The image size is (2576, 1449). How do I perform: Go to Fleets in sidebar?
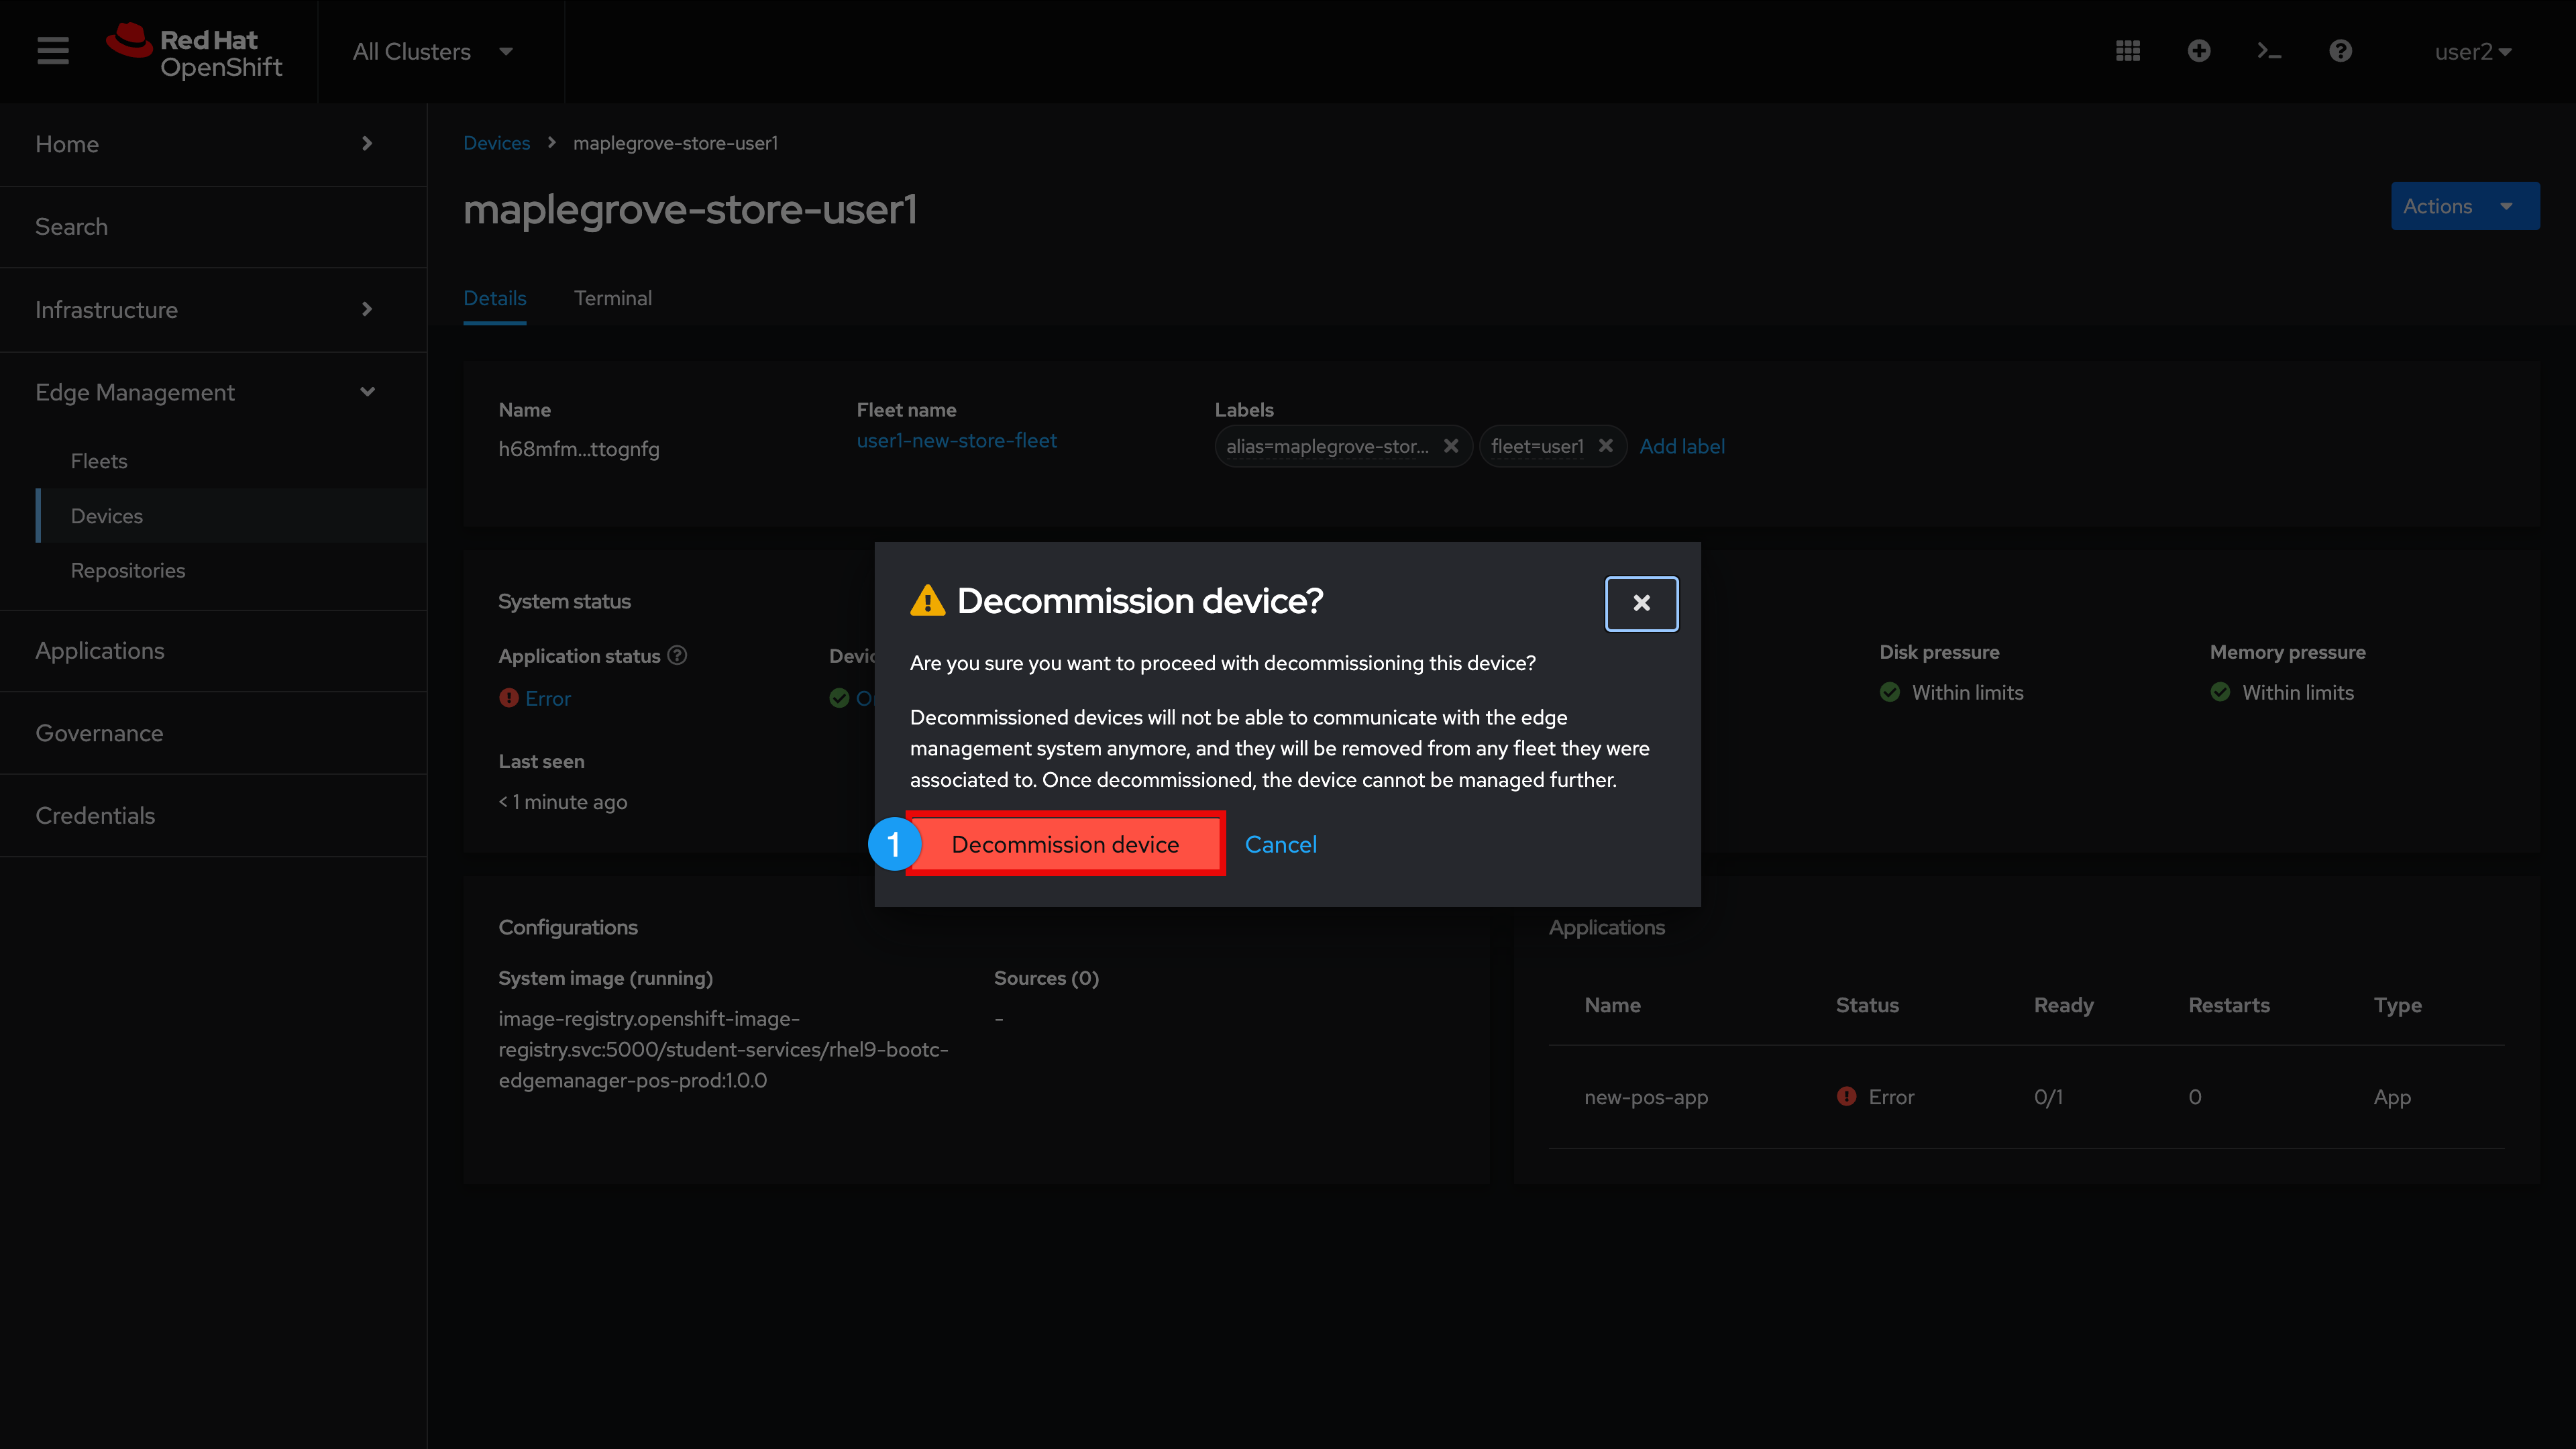point(231,461)
